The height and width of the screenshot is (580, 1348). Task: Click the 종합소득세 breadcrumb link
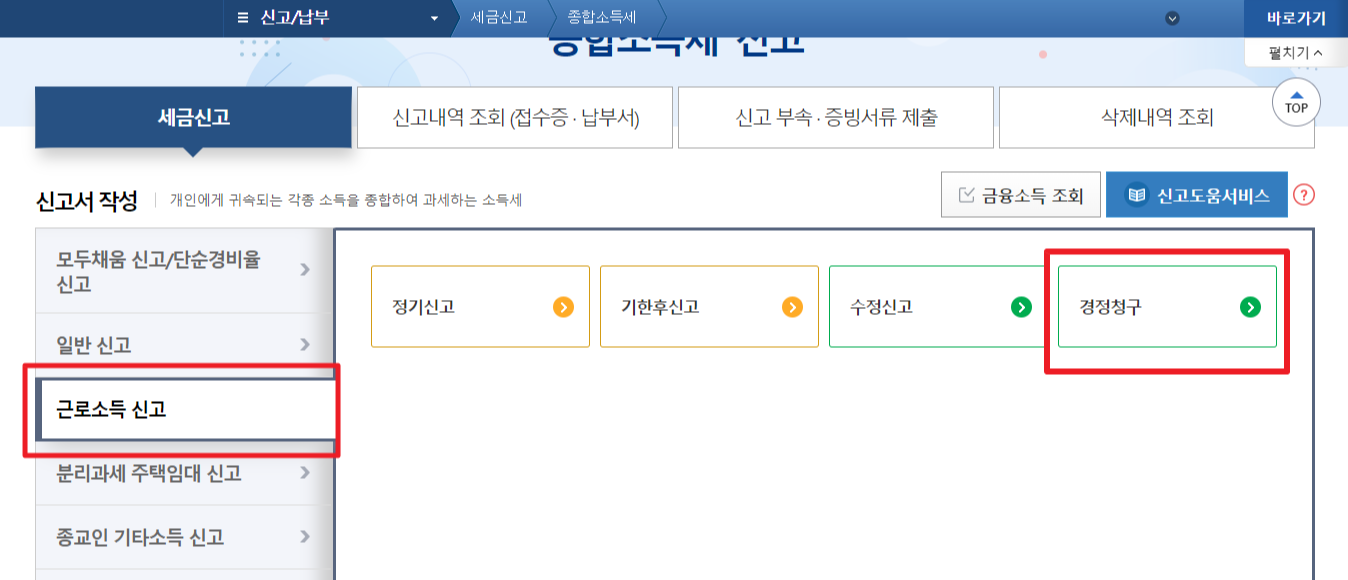coord(600,16)
